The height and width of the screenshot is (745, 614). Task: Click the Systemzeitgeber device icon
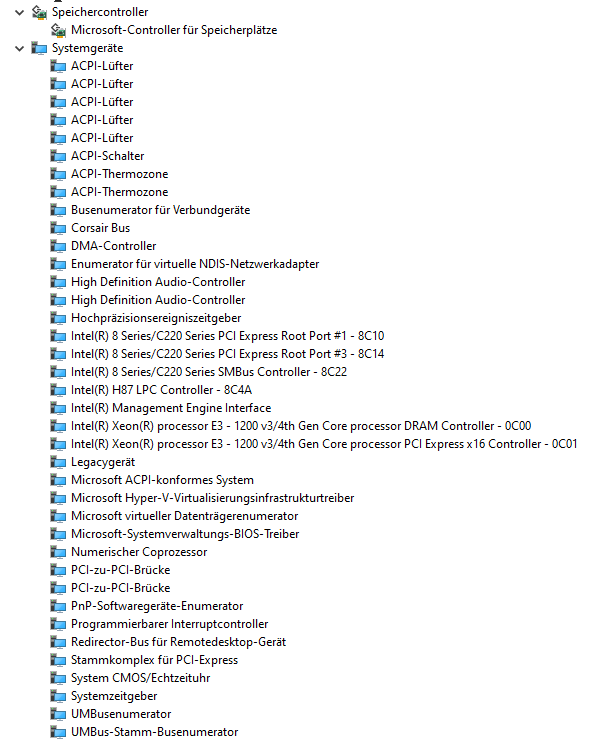pos(58,696)
